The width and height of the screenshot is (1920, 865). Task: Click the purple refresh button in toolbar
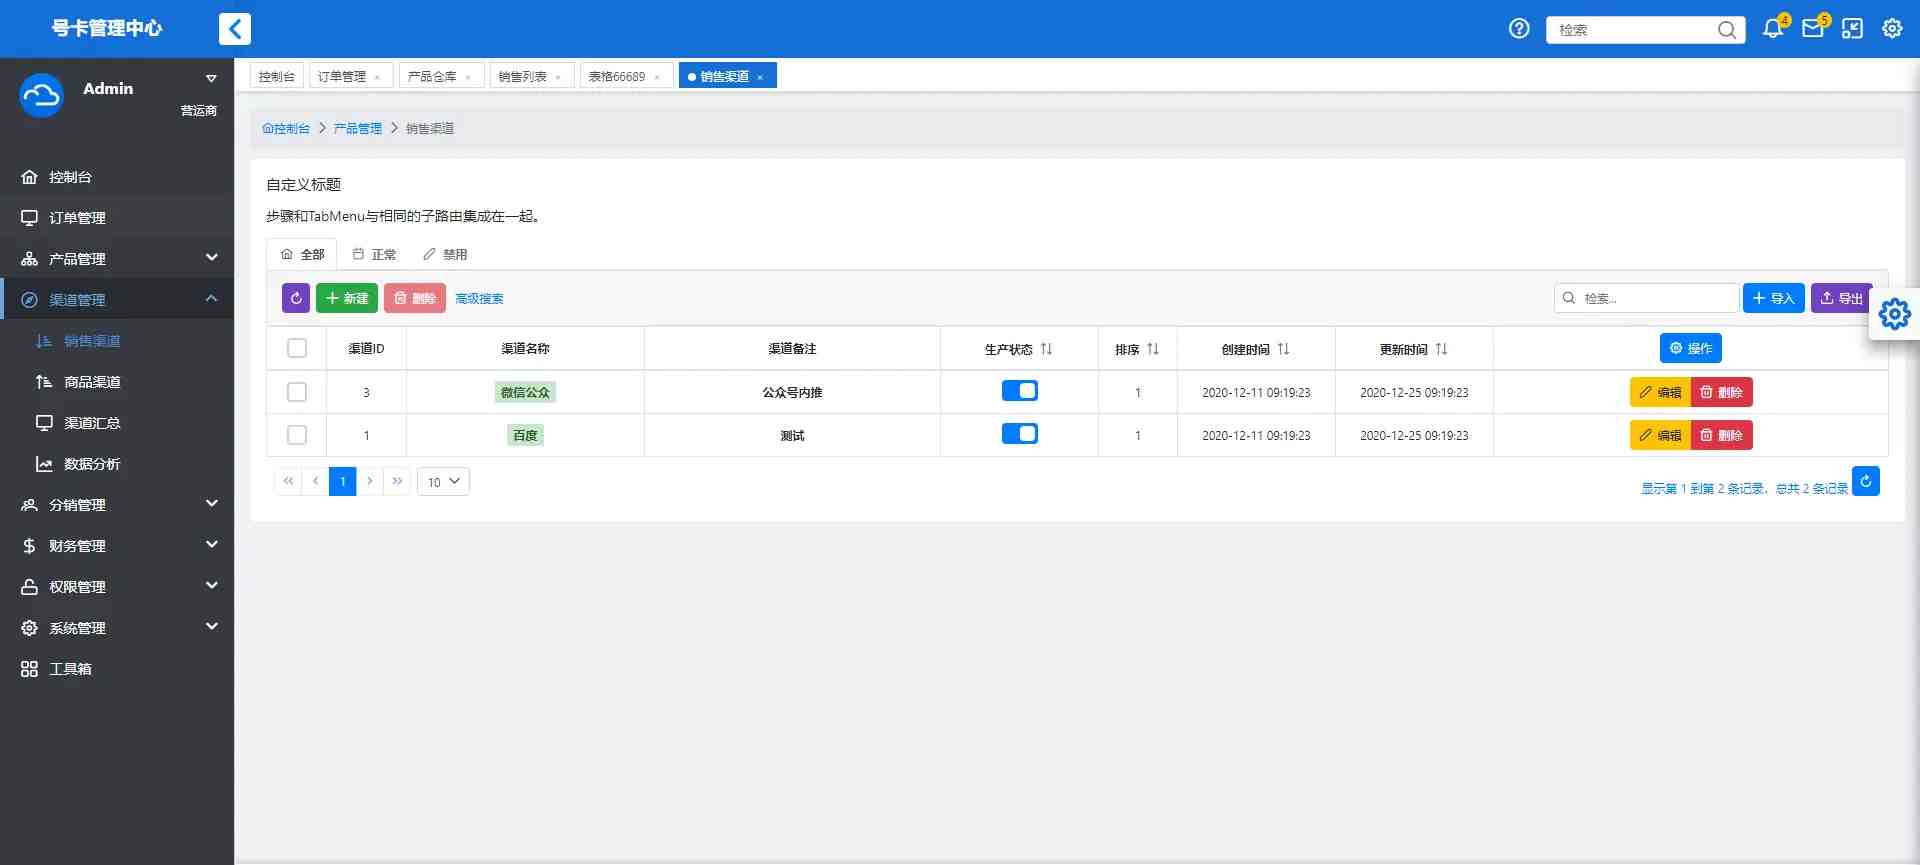296,298
